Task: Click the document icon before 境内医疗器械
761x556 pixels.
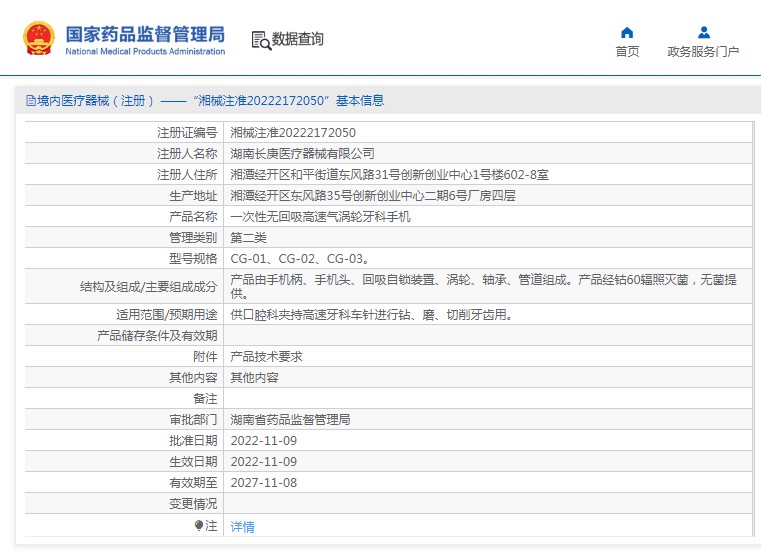Action: (x=31, y=100)
